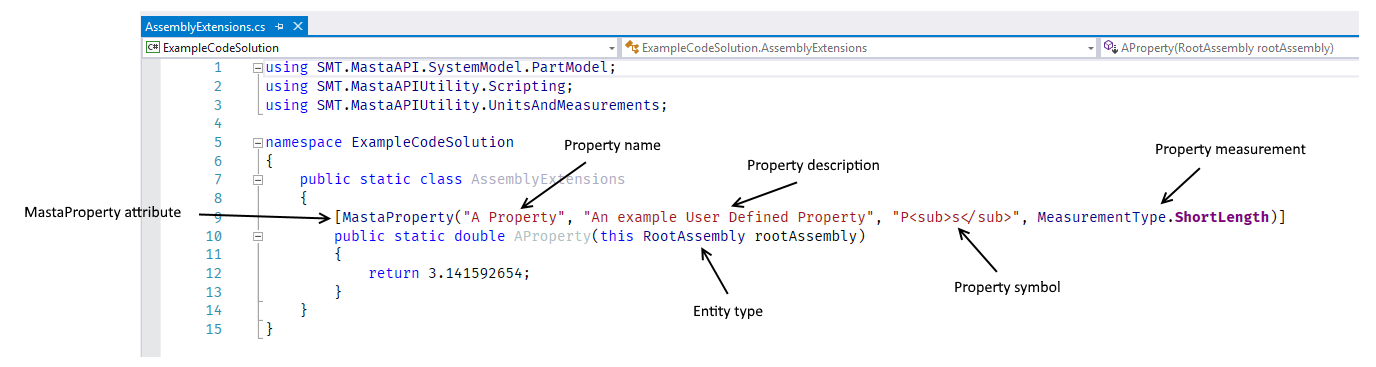Screen dimensions: 1376x367
Task: Click the C# project icon in navigation bar
Action: pyautogui.click(x=153, y=48)
